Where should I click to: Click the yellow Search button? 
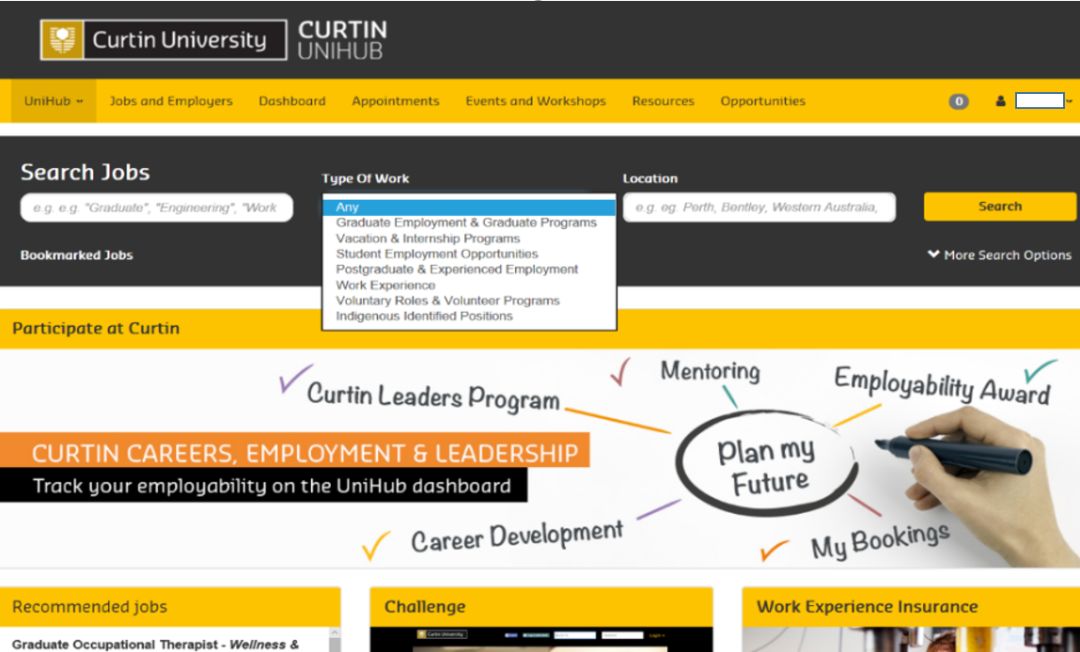[999, 207]
